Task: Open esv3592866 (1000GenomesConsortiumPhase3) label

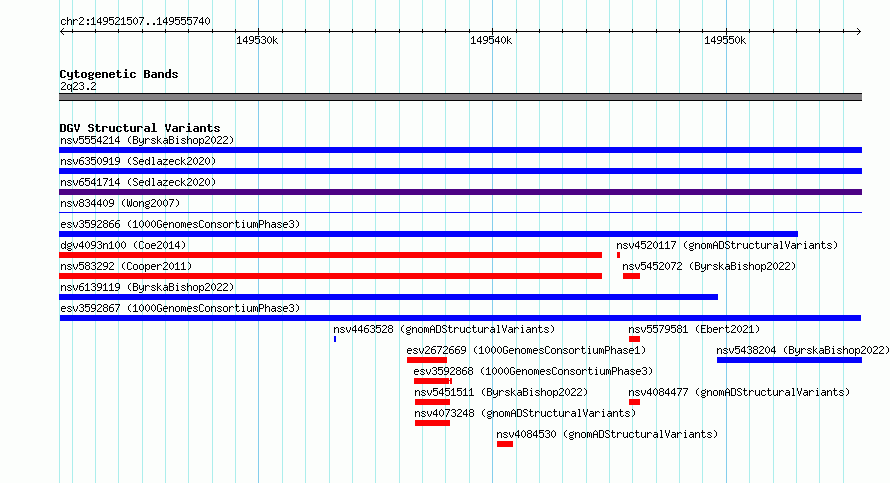Action: click(180, 224)
